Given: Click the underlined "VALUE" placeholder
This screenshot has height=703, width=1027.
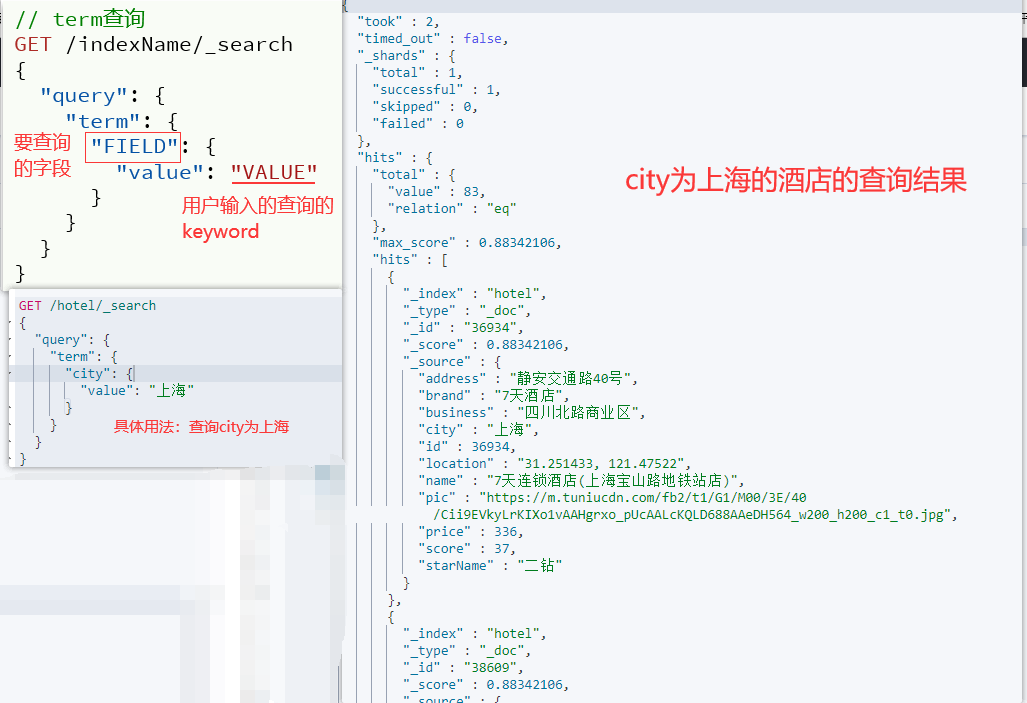Looking at the screenshot, I should tap(274, 172).
